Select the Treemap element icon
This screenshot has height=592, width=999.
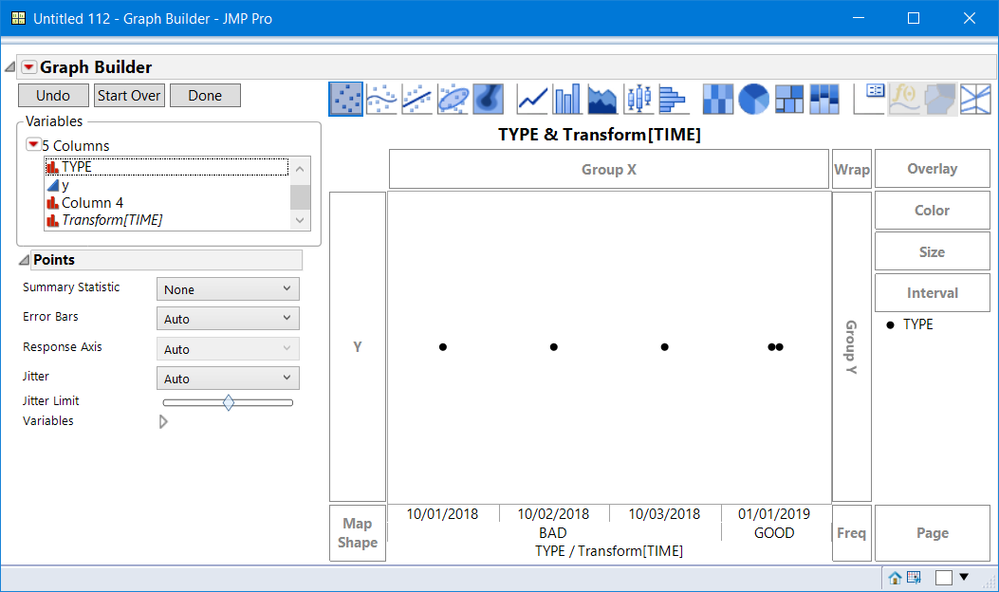(x=789, y=99)
